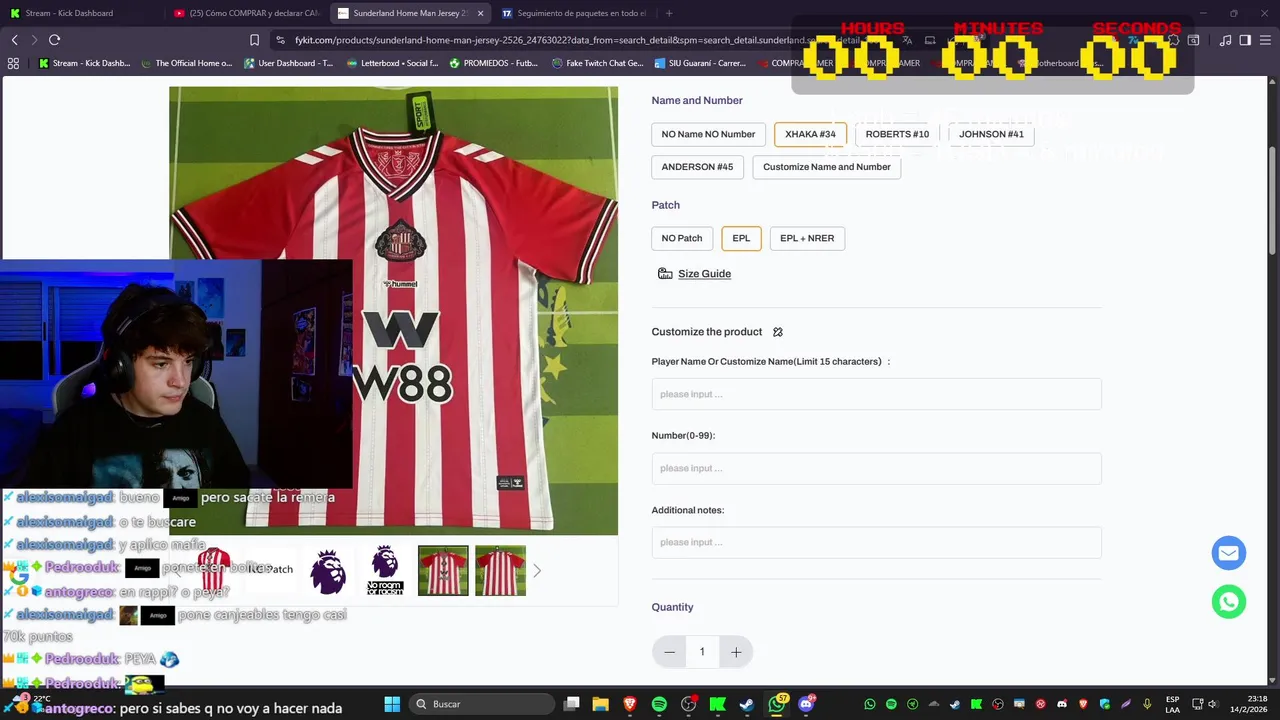Select the highlighted jersey front thumbnail
Screen dimensions: 1280x720
[x=443, y=571]
